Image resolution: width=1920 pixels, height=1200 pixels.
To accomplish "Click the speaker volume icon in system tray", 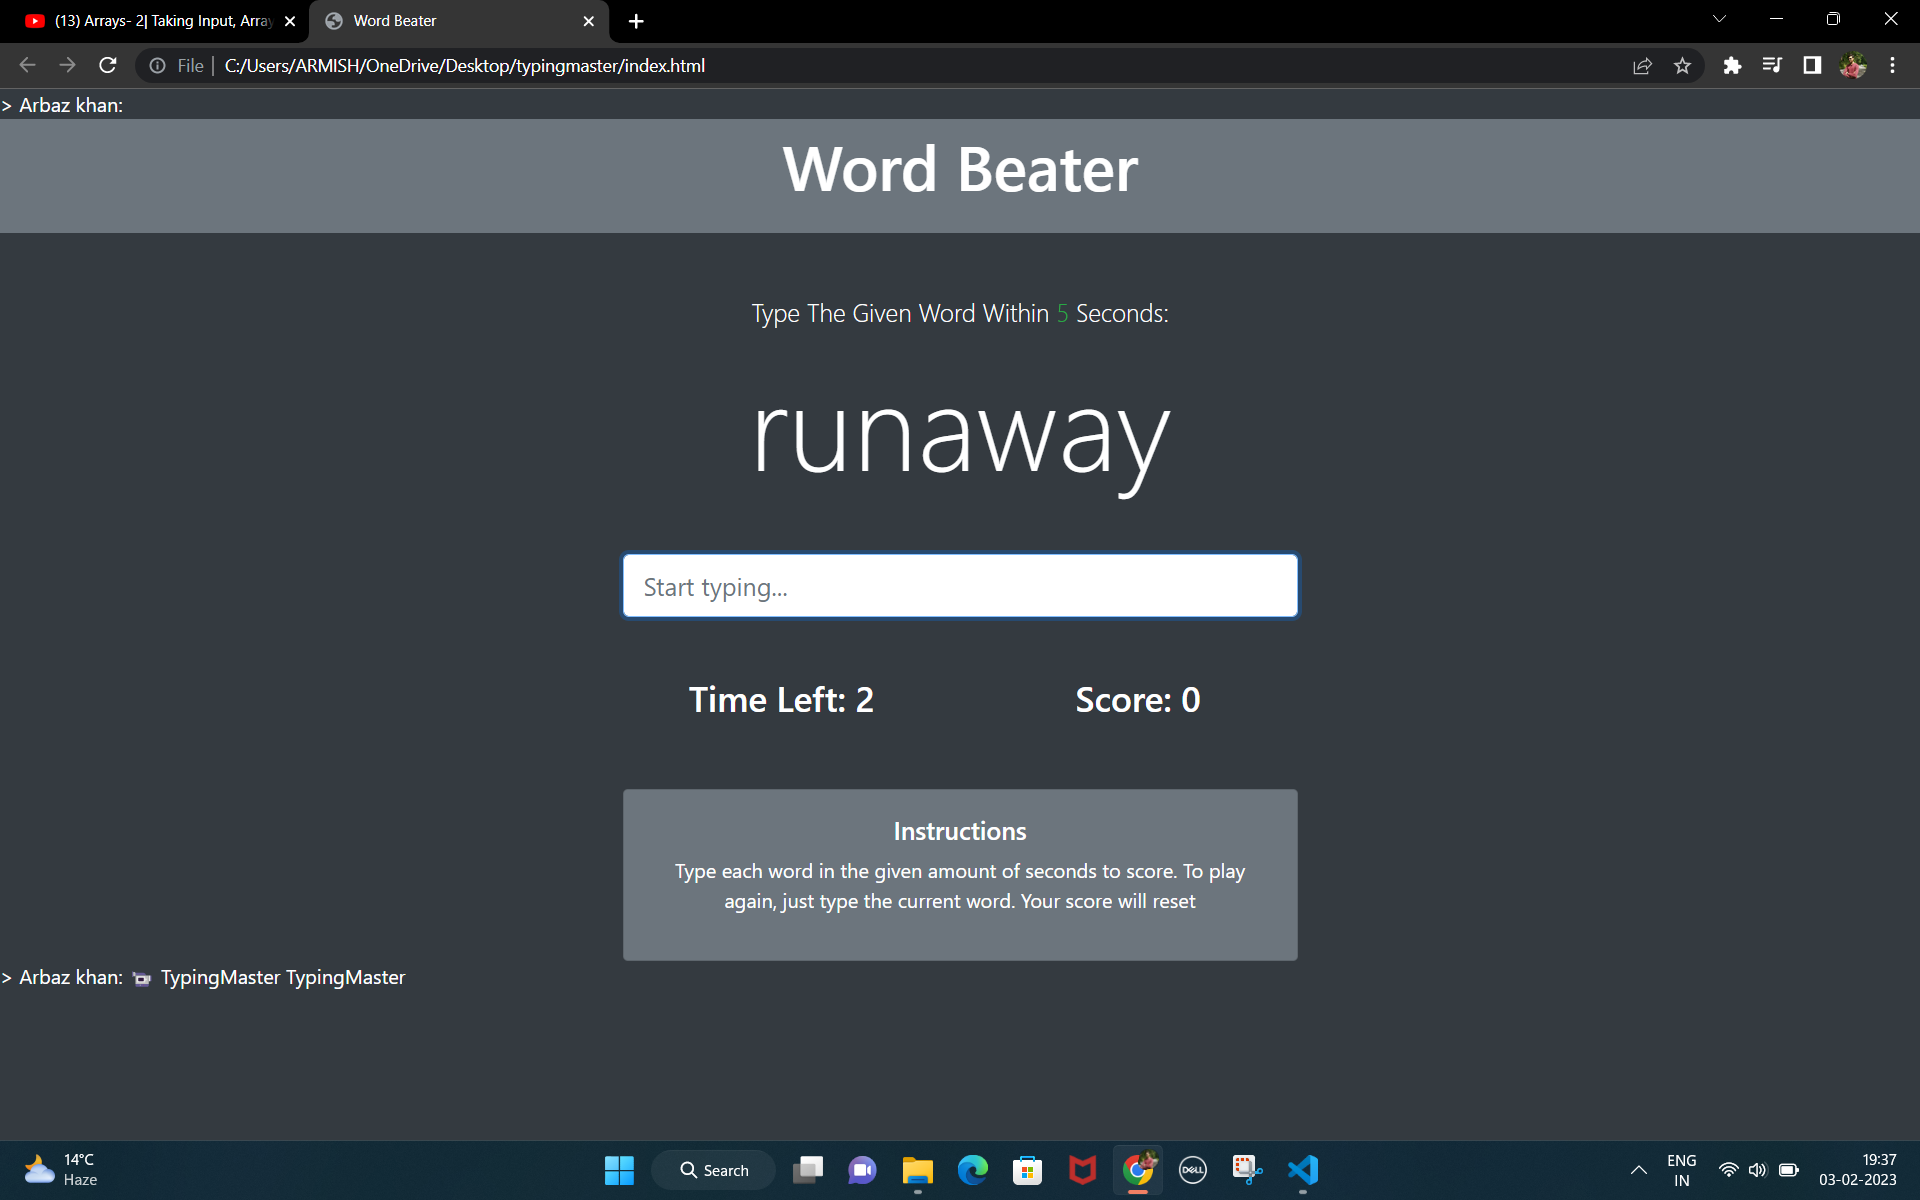I will pyautogui.click(x=1758, y=1169).
